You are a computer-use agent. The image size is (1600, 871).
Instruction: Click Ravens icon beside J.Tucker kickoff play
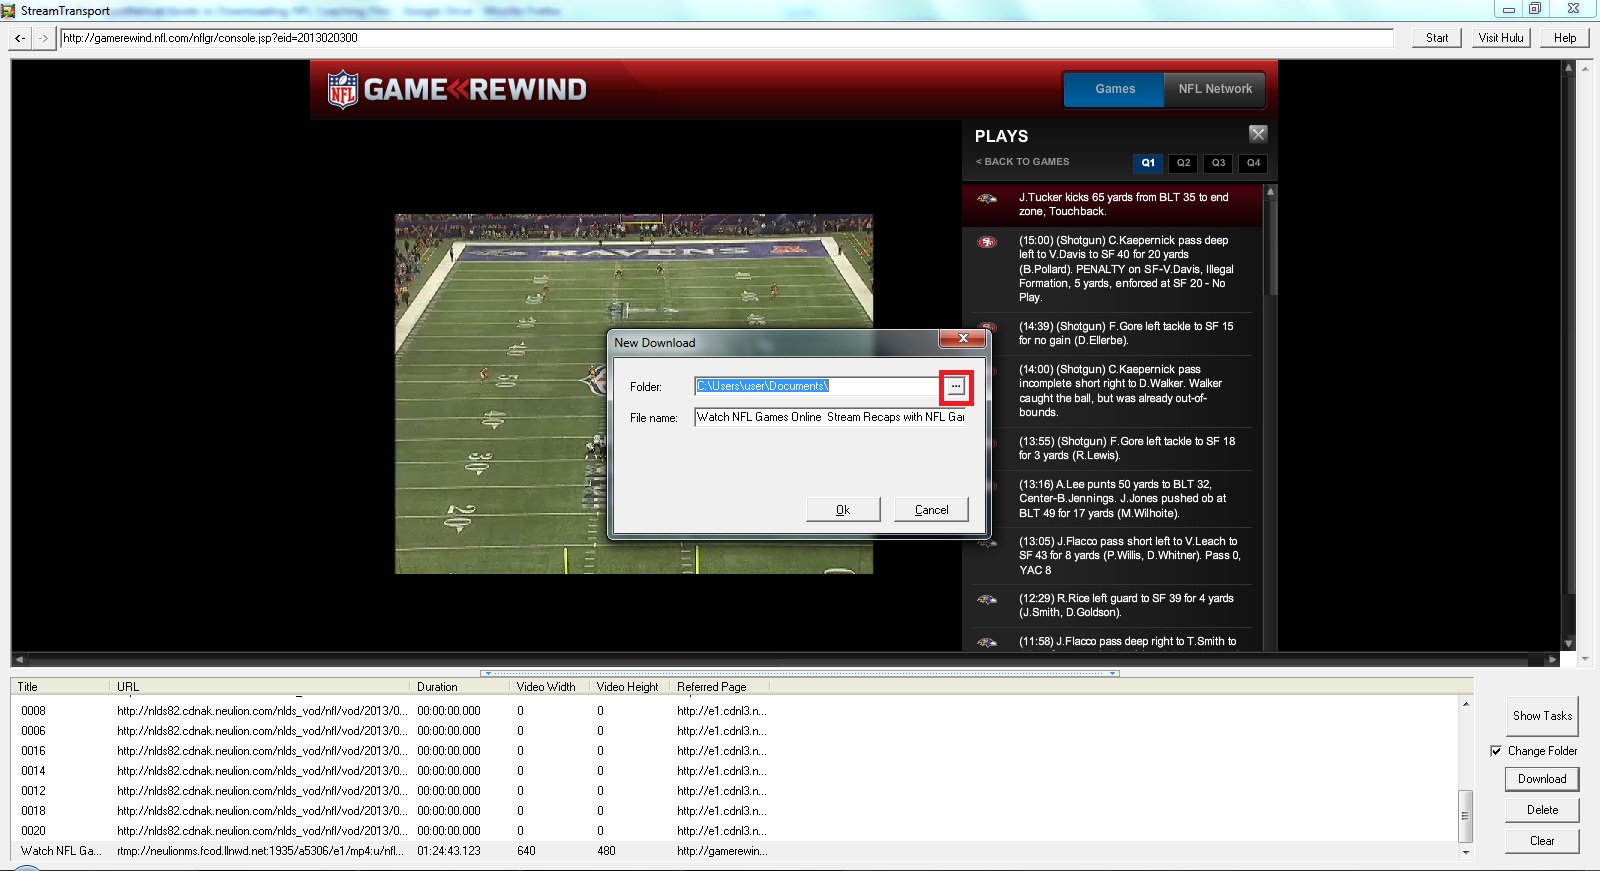987,199
